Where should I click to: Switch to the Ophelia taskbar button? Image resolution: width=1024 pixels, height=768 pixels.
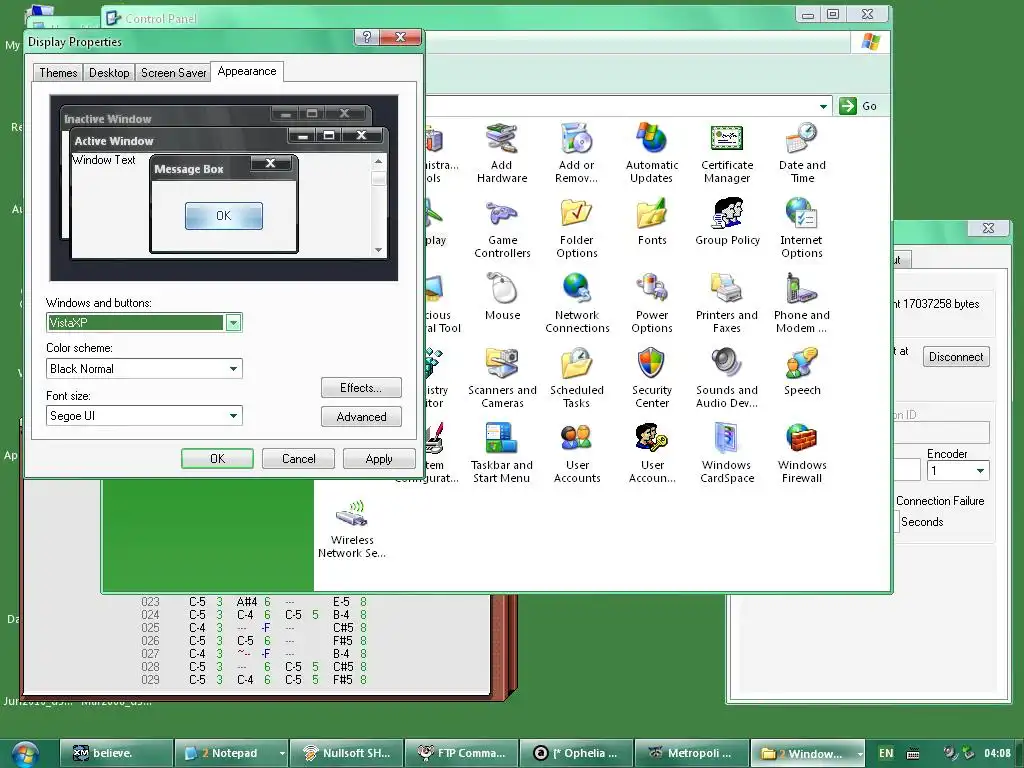point(576,753)
